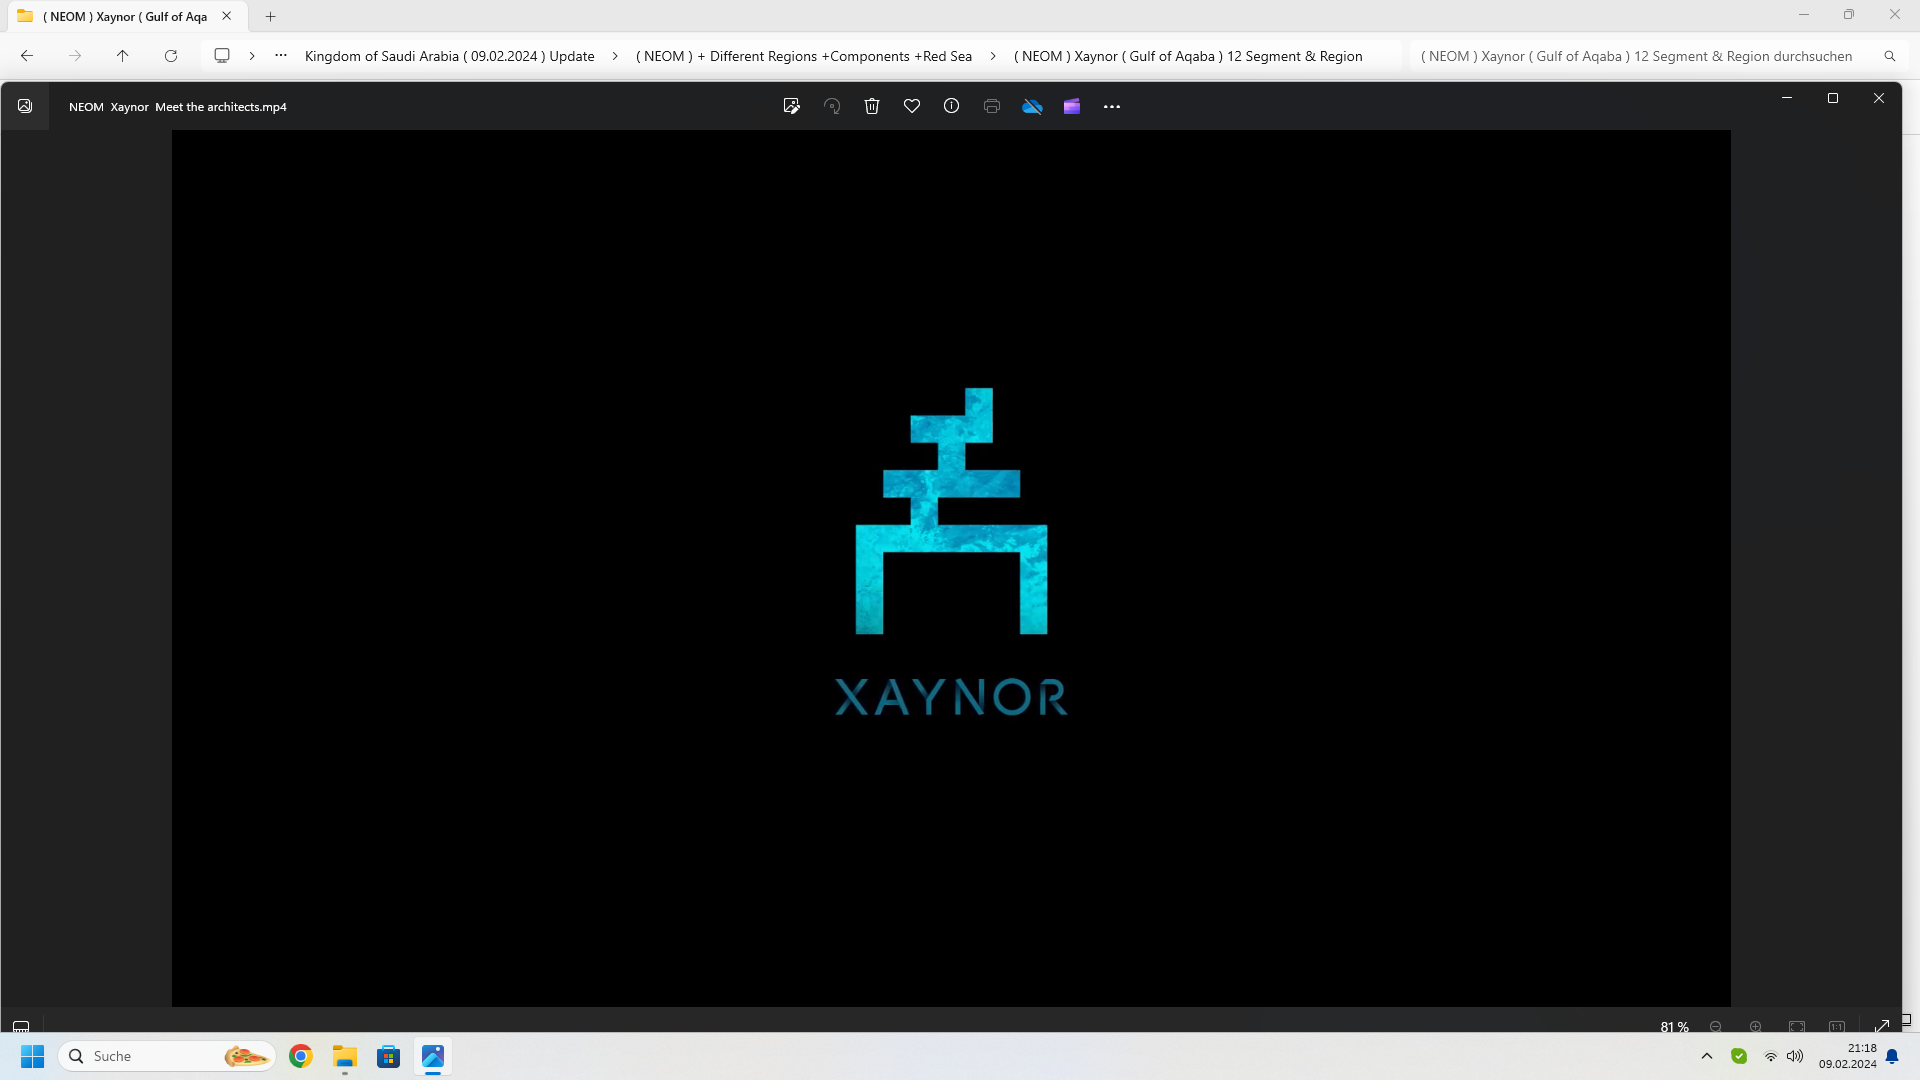
Task: Click the Photos app taskbar icon
Action: tap(432, 1056)
